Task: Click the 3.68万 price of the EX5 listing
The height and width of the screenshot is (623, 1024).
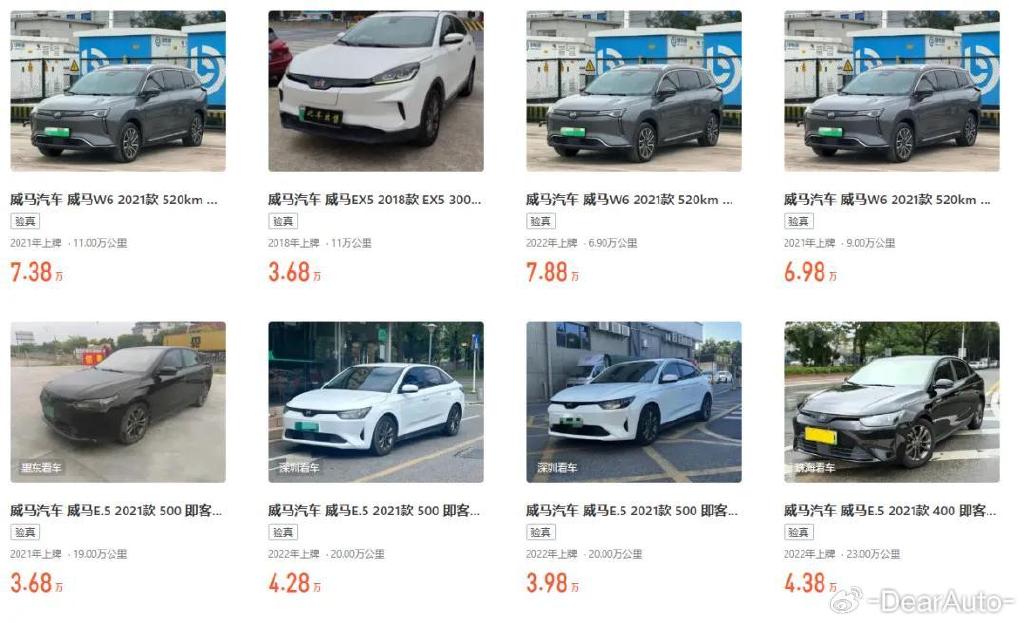Action: pos(295,272)
